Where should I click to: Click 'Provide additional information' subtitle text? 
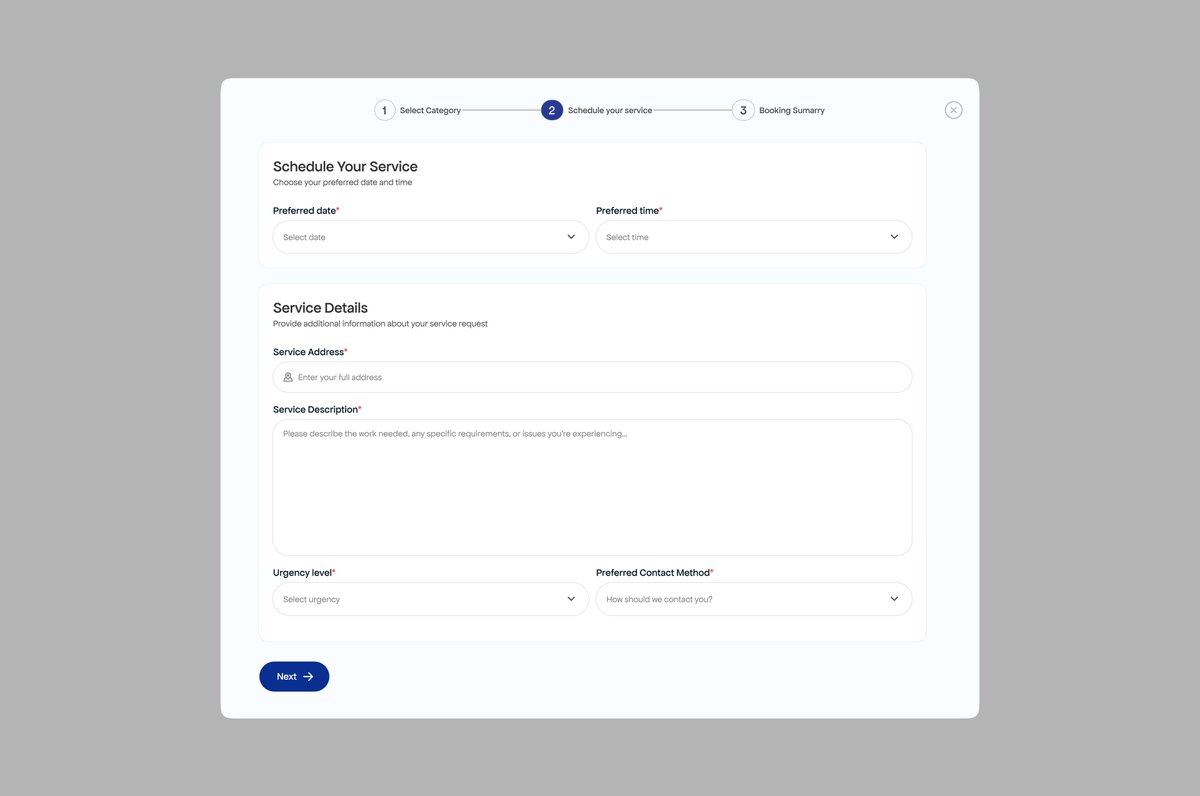click(x=380, y=324)
